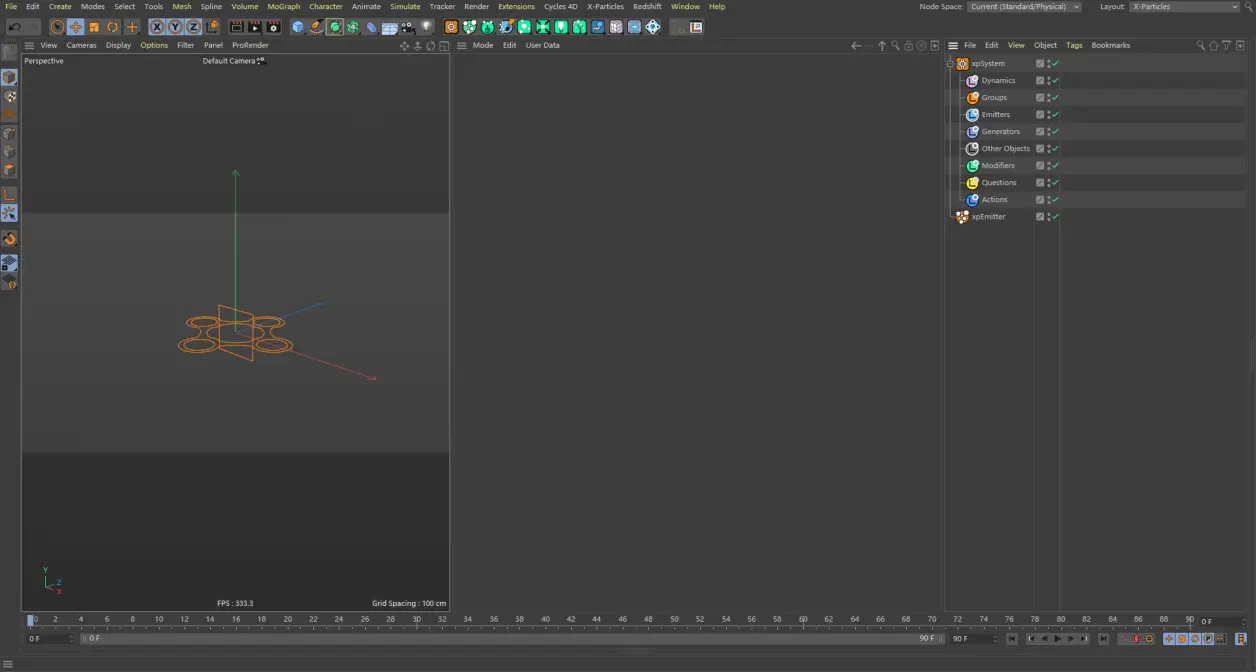
Task: Open the Simulate menu
Action: [x=405, y=6]
